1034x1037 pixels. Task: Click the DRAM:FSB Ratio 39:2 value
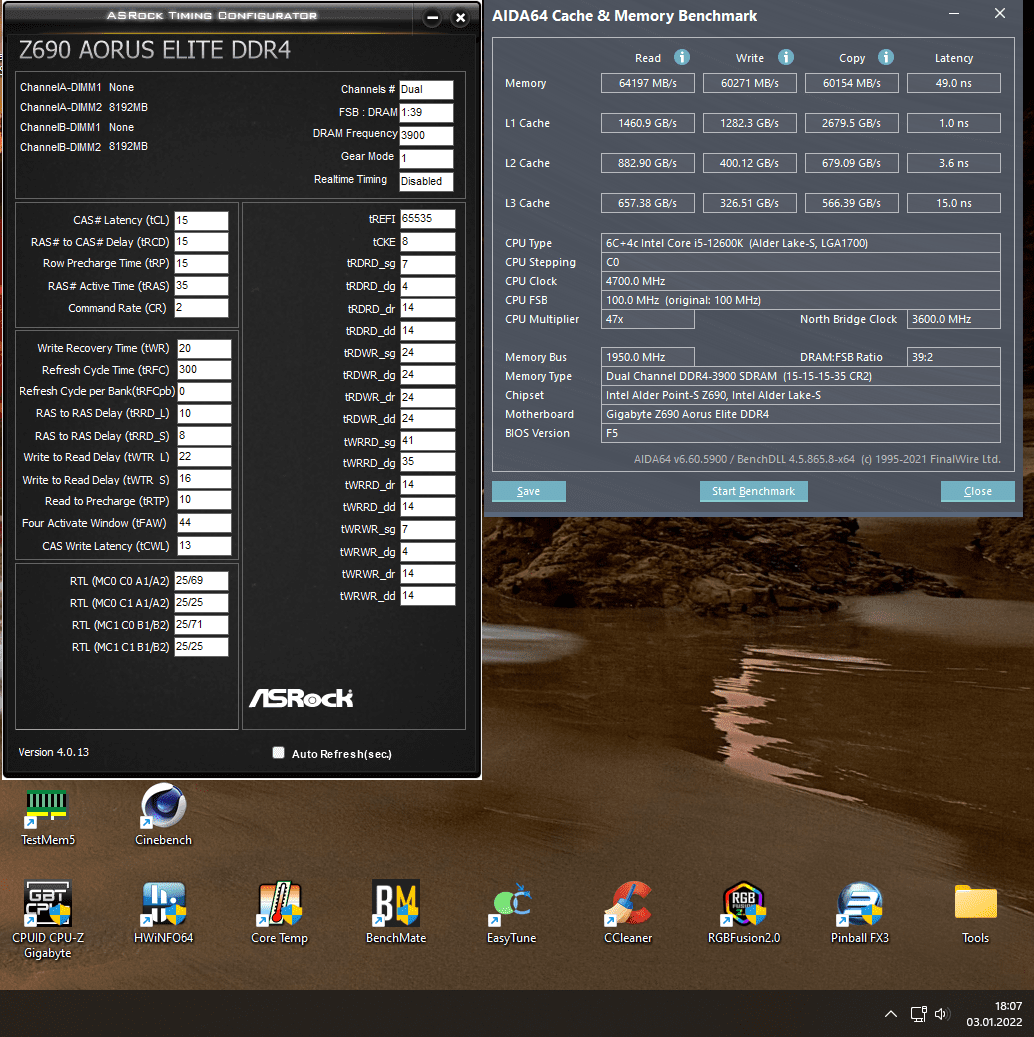tap(953, 356)
